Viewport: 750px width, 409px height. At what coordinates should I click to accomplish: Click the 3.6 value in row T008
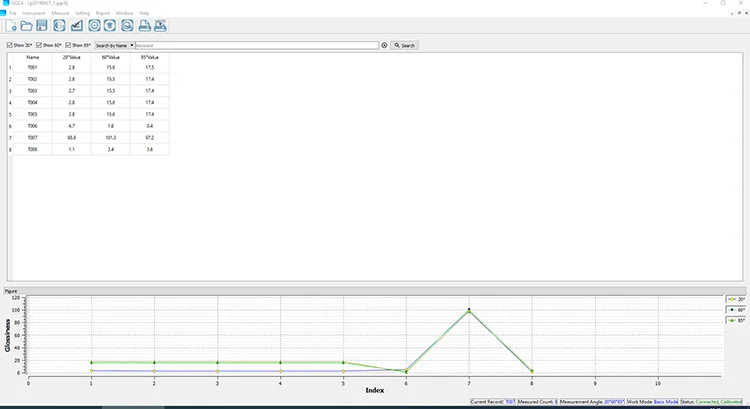point(150,149)
